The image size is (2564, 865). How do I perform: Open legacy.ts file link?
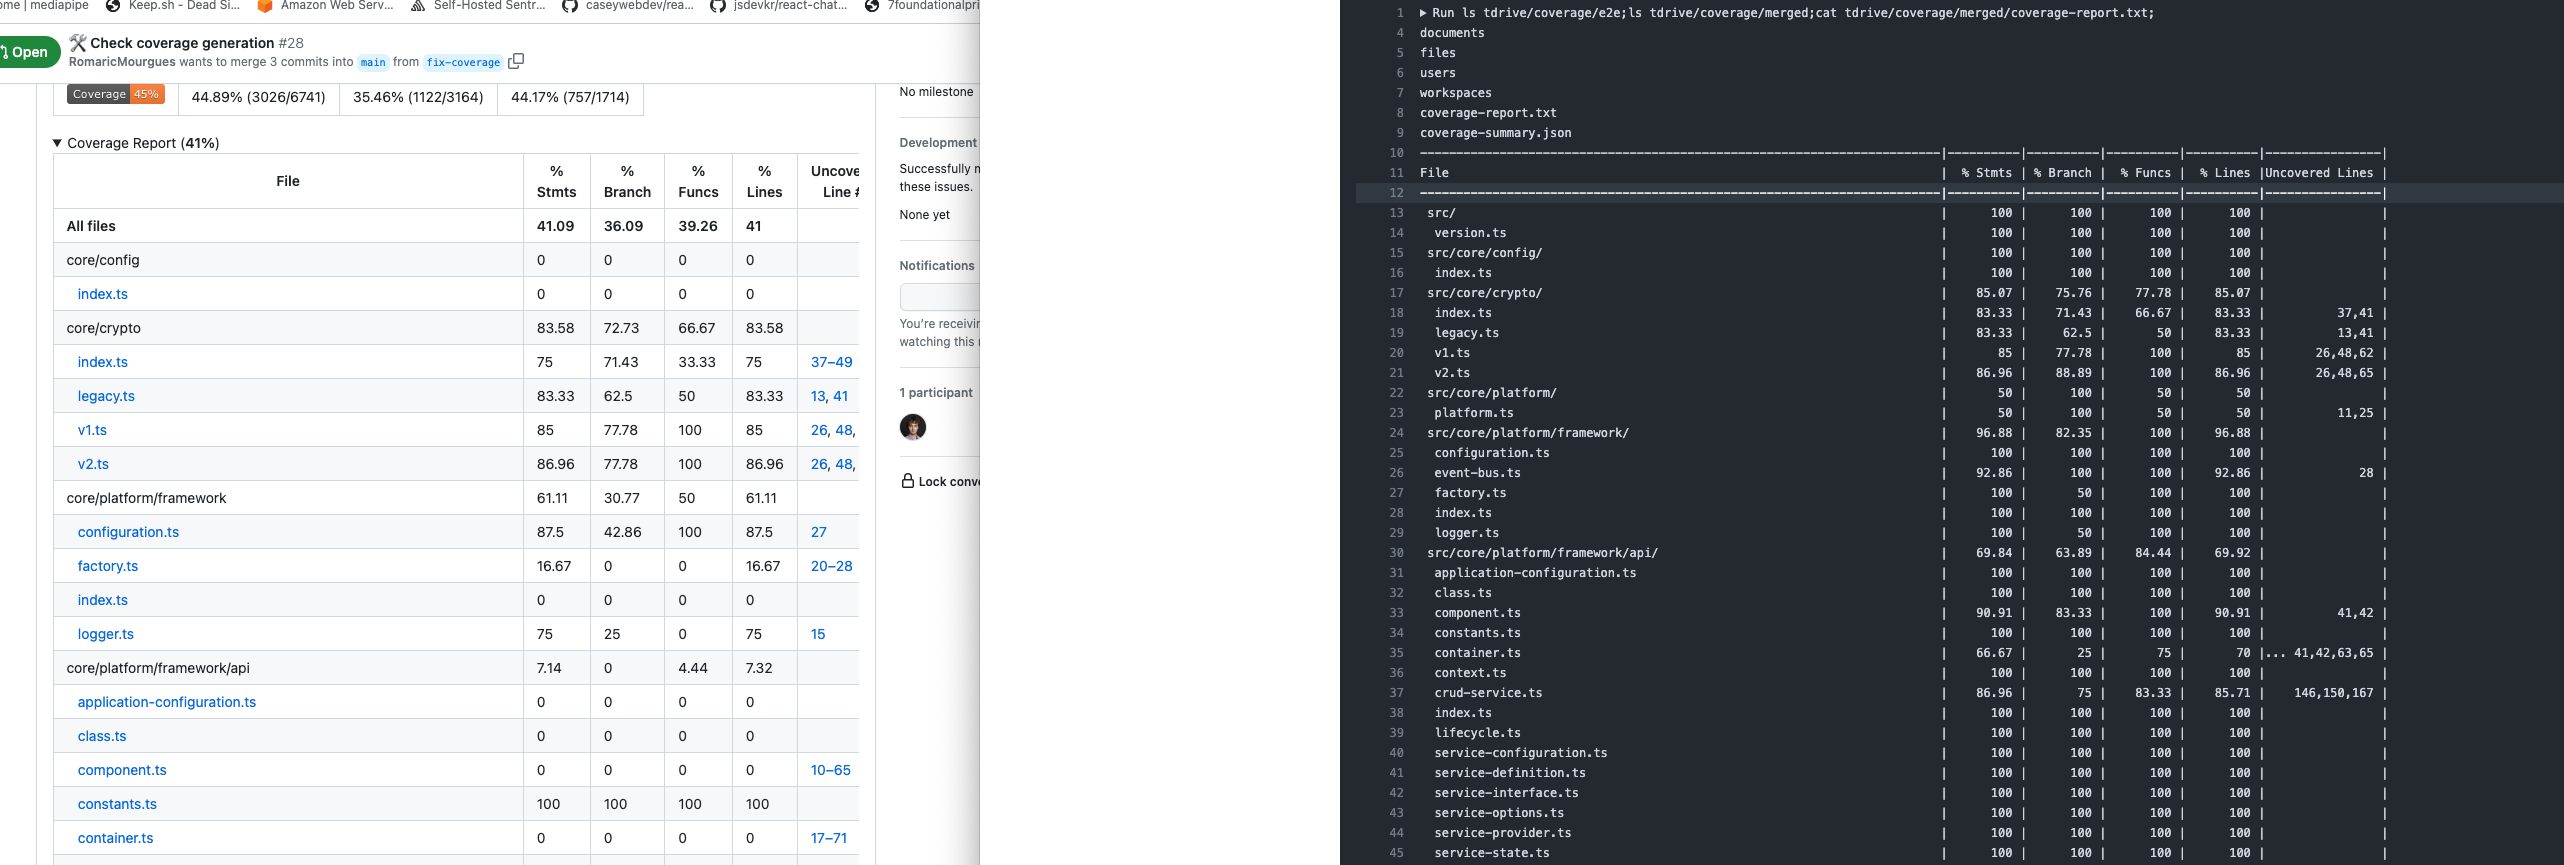coord(106,396)
